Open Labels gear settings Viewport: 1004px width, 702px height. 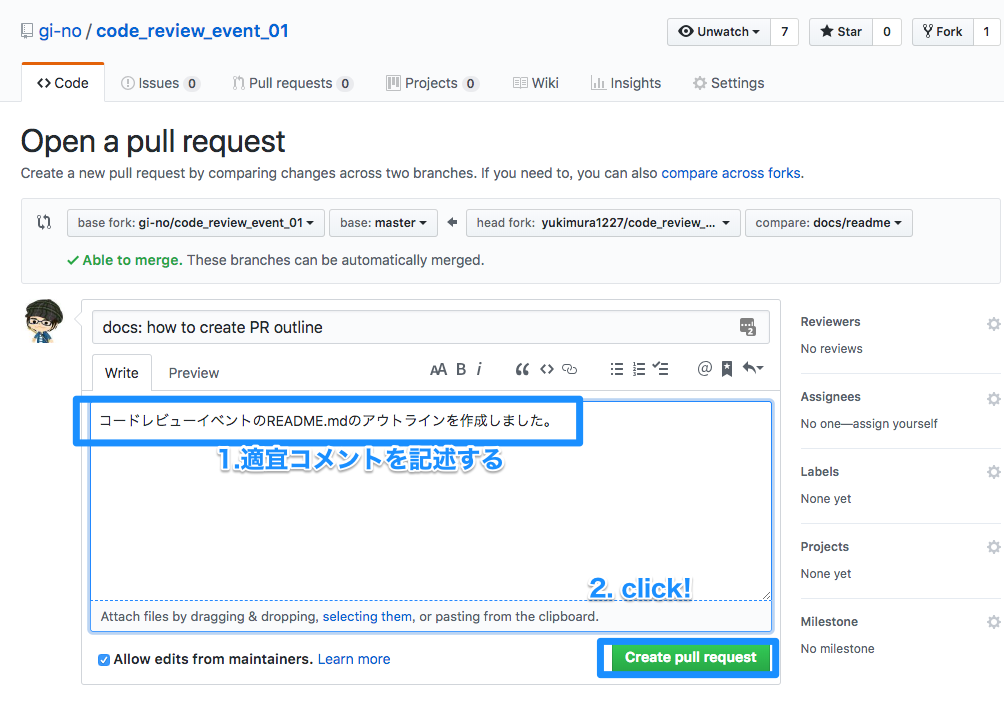993,472
